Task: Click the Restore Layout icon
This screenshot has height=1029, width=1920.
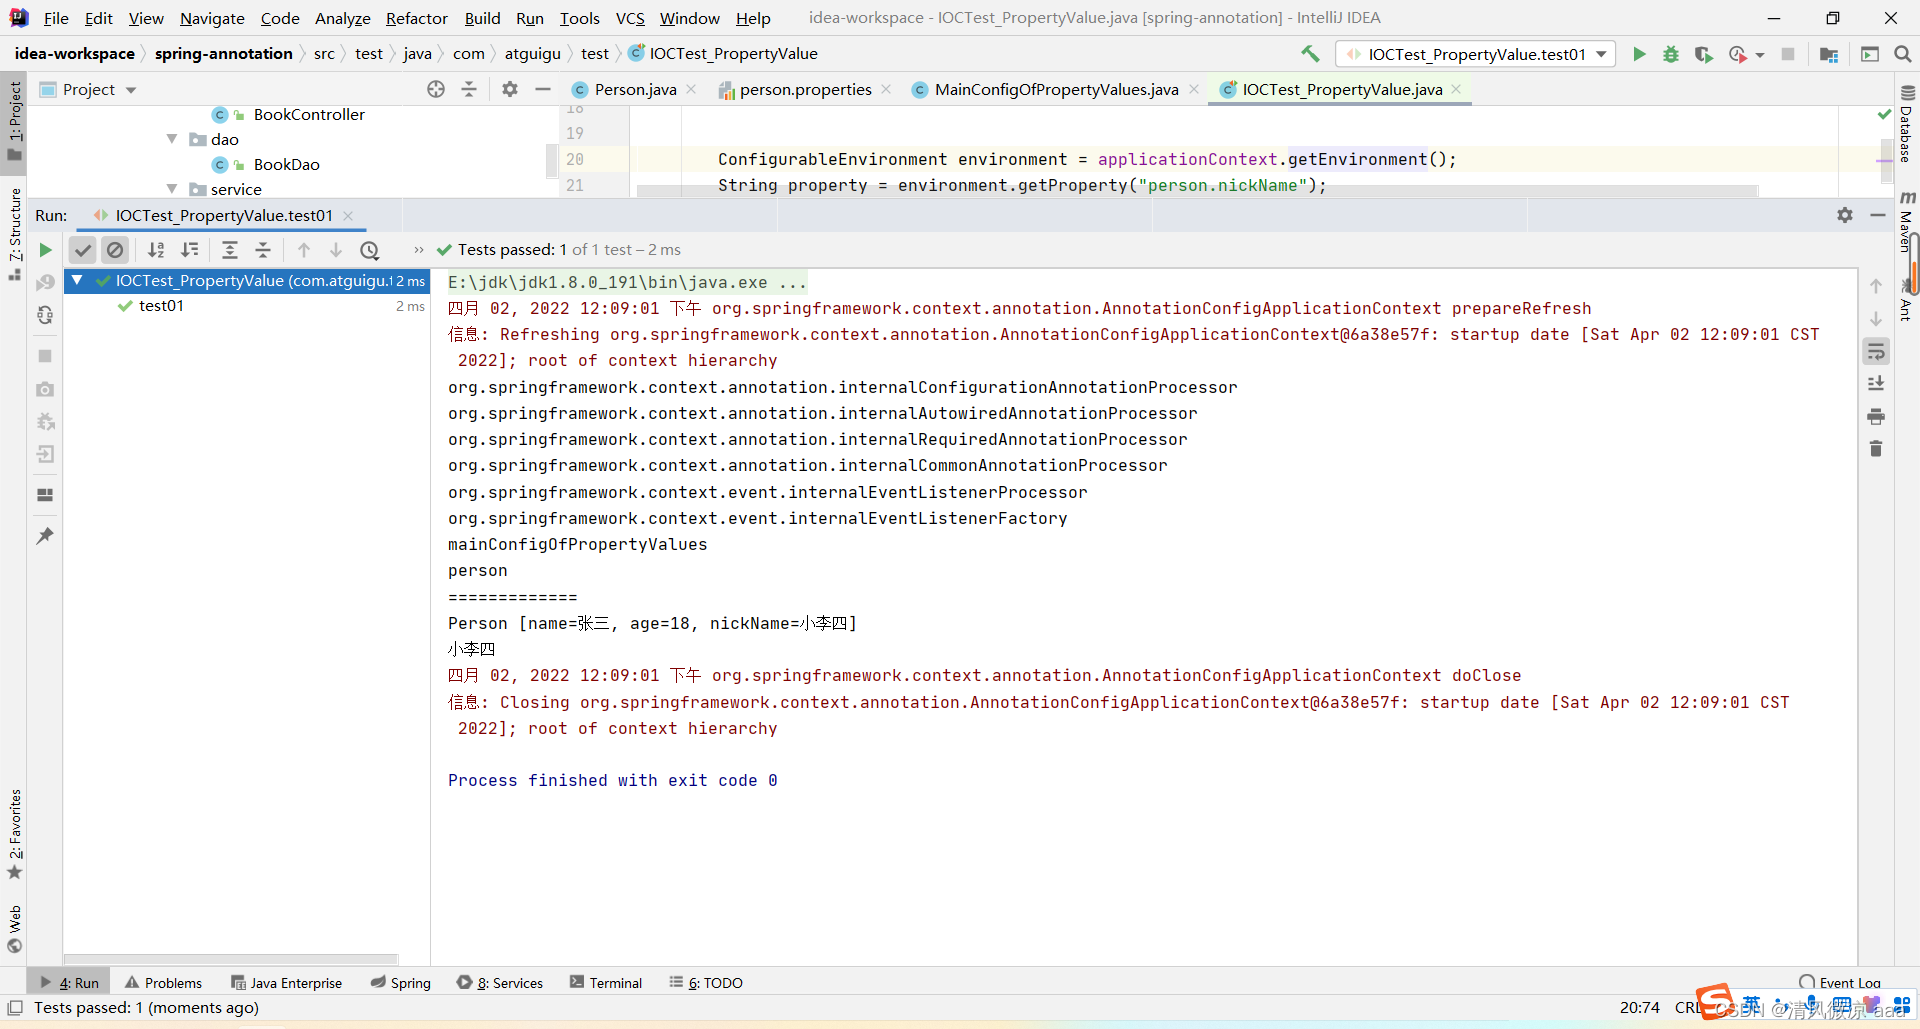Action: [45, 495]
